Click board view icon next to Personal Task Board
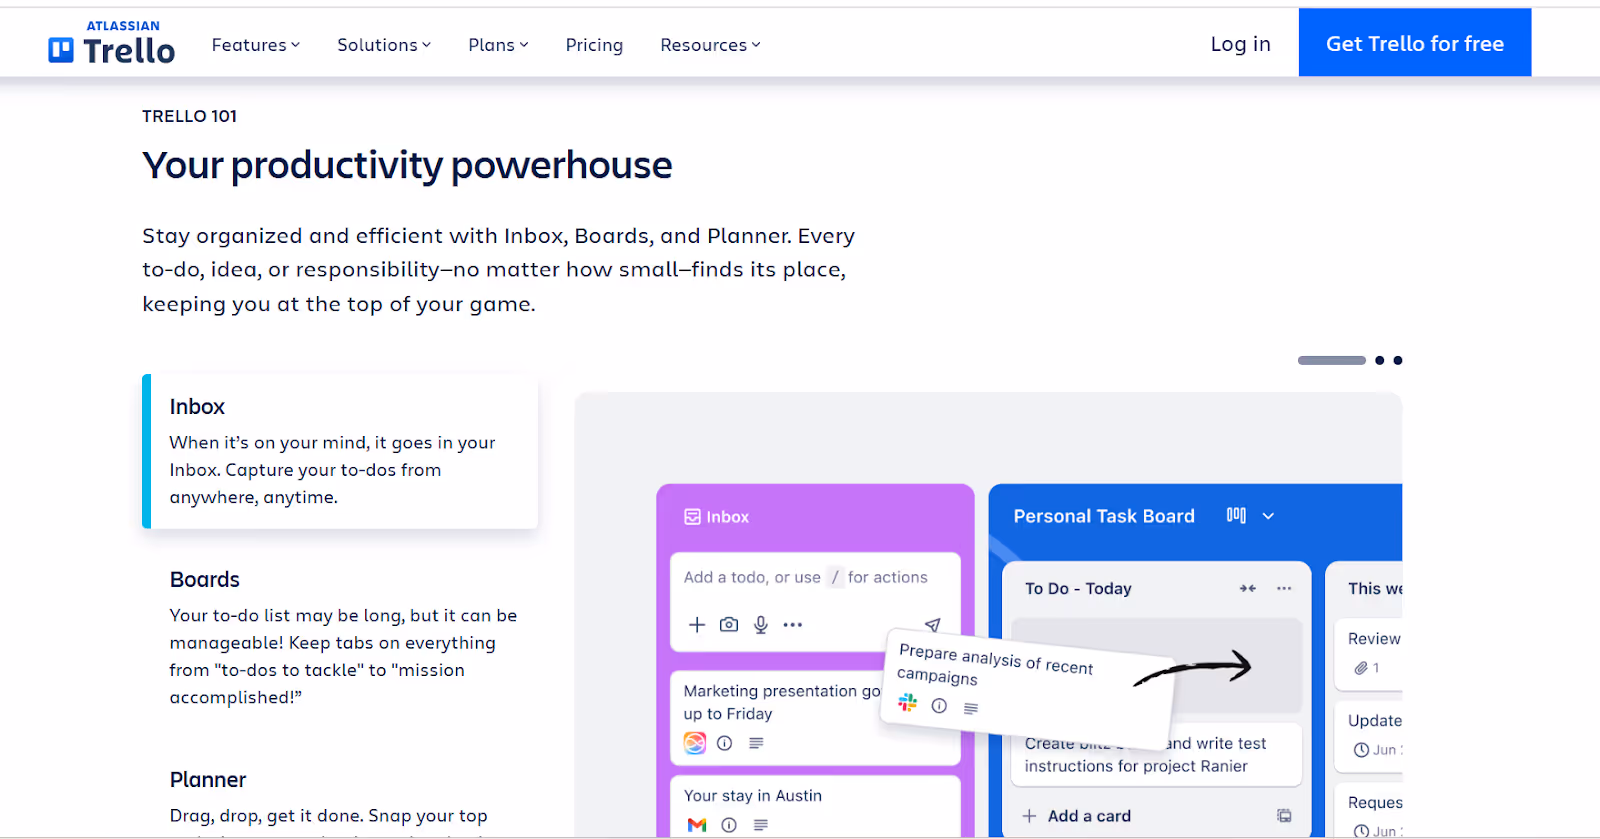1600x839 pixels. 1236,515
